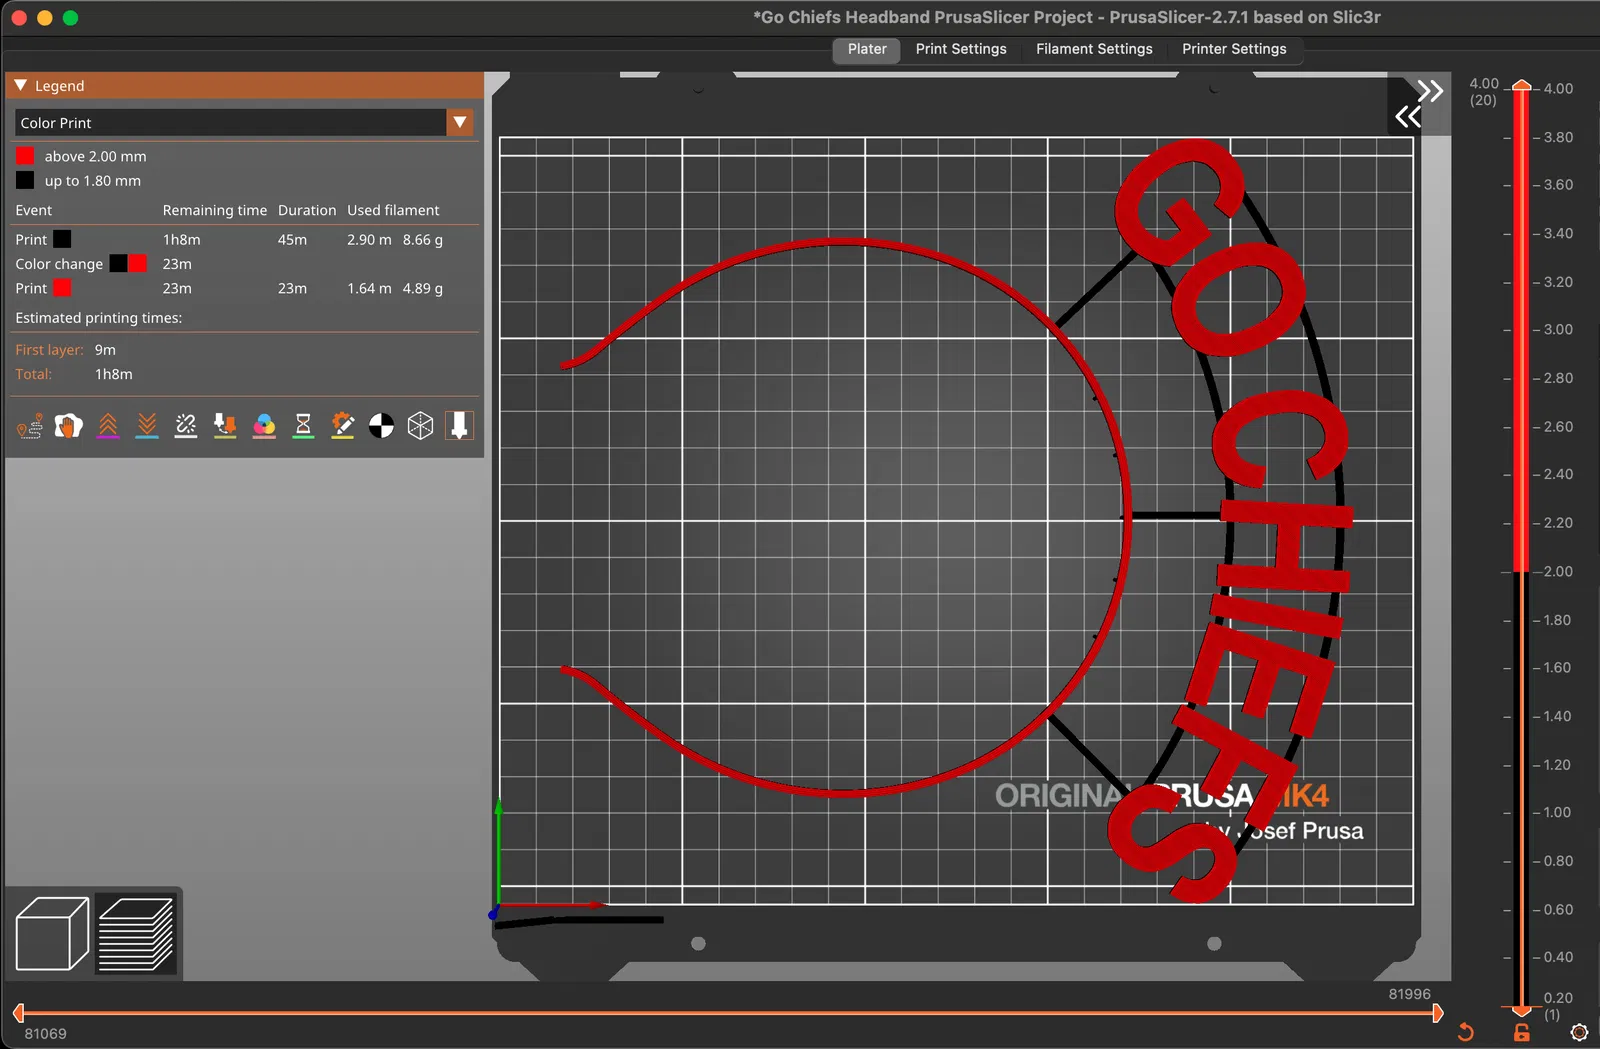
Task: Click bottom thumb of vertical layer slider
Action: 1521,1011
